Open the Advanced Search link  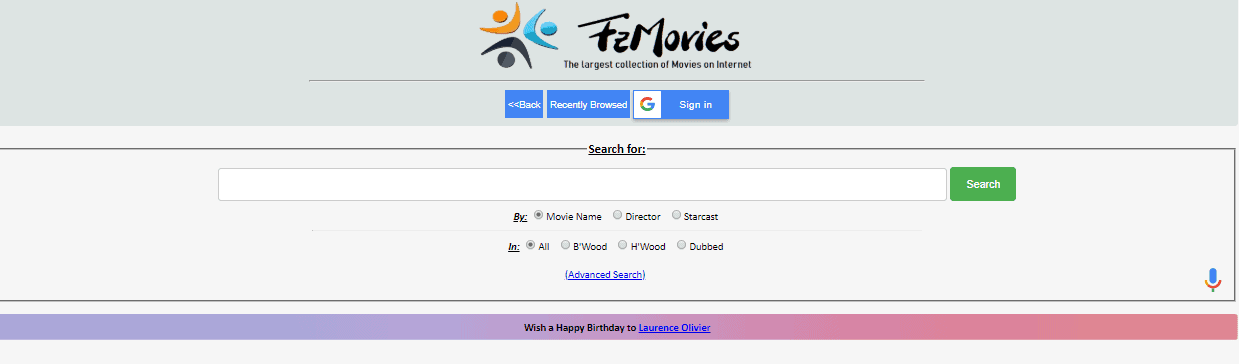click(605, 274)
